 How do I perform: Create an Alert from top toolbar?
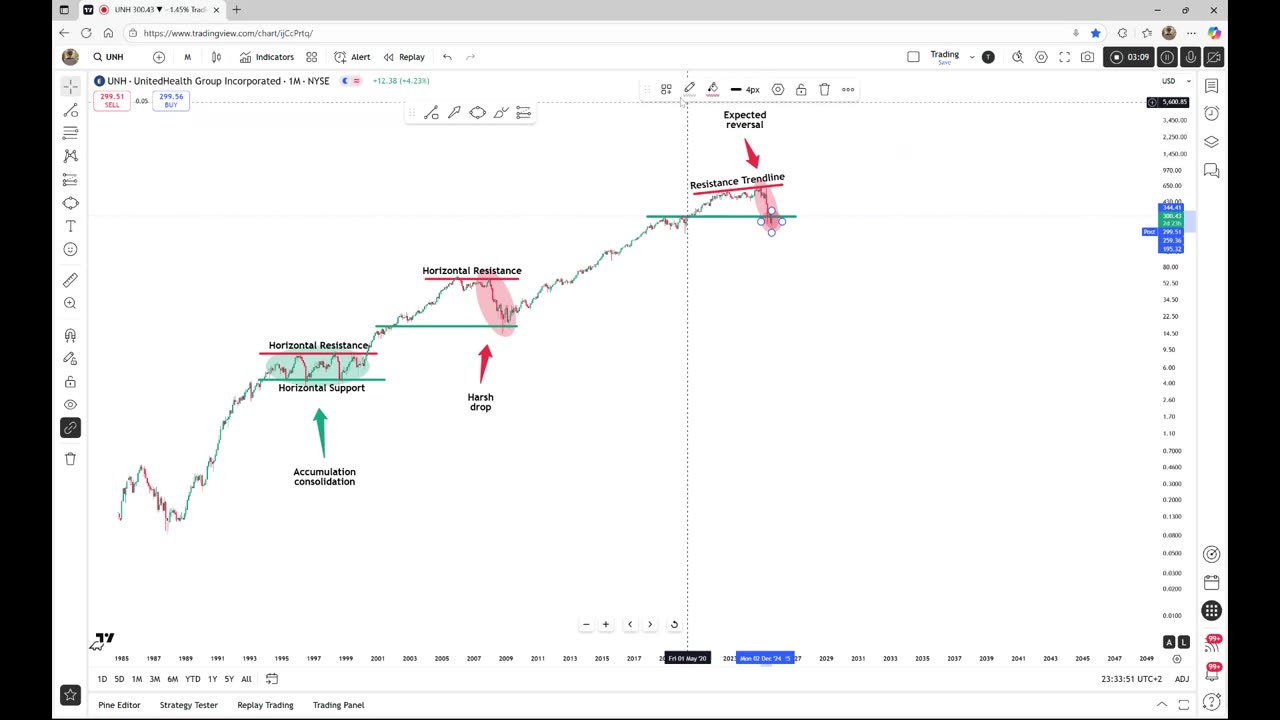point(352,57)
